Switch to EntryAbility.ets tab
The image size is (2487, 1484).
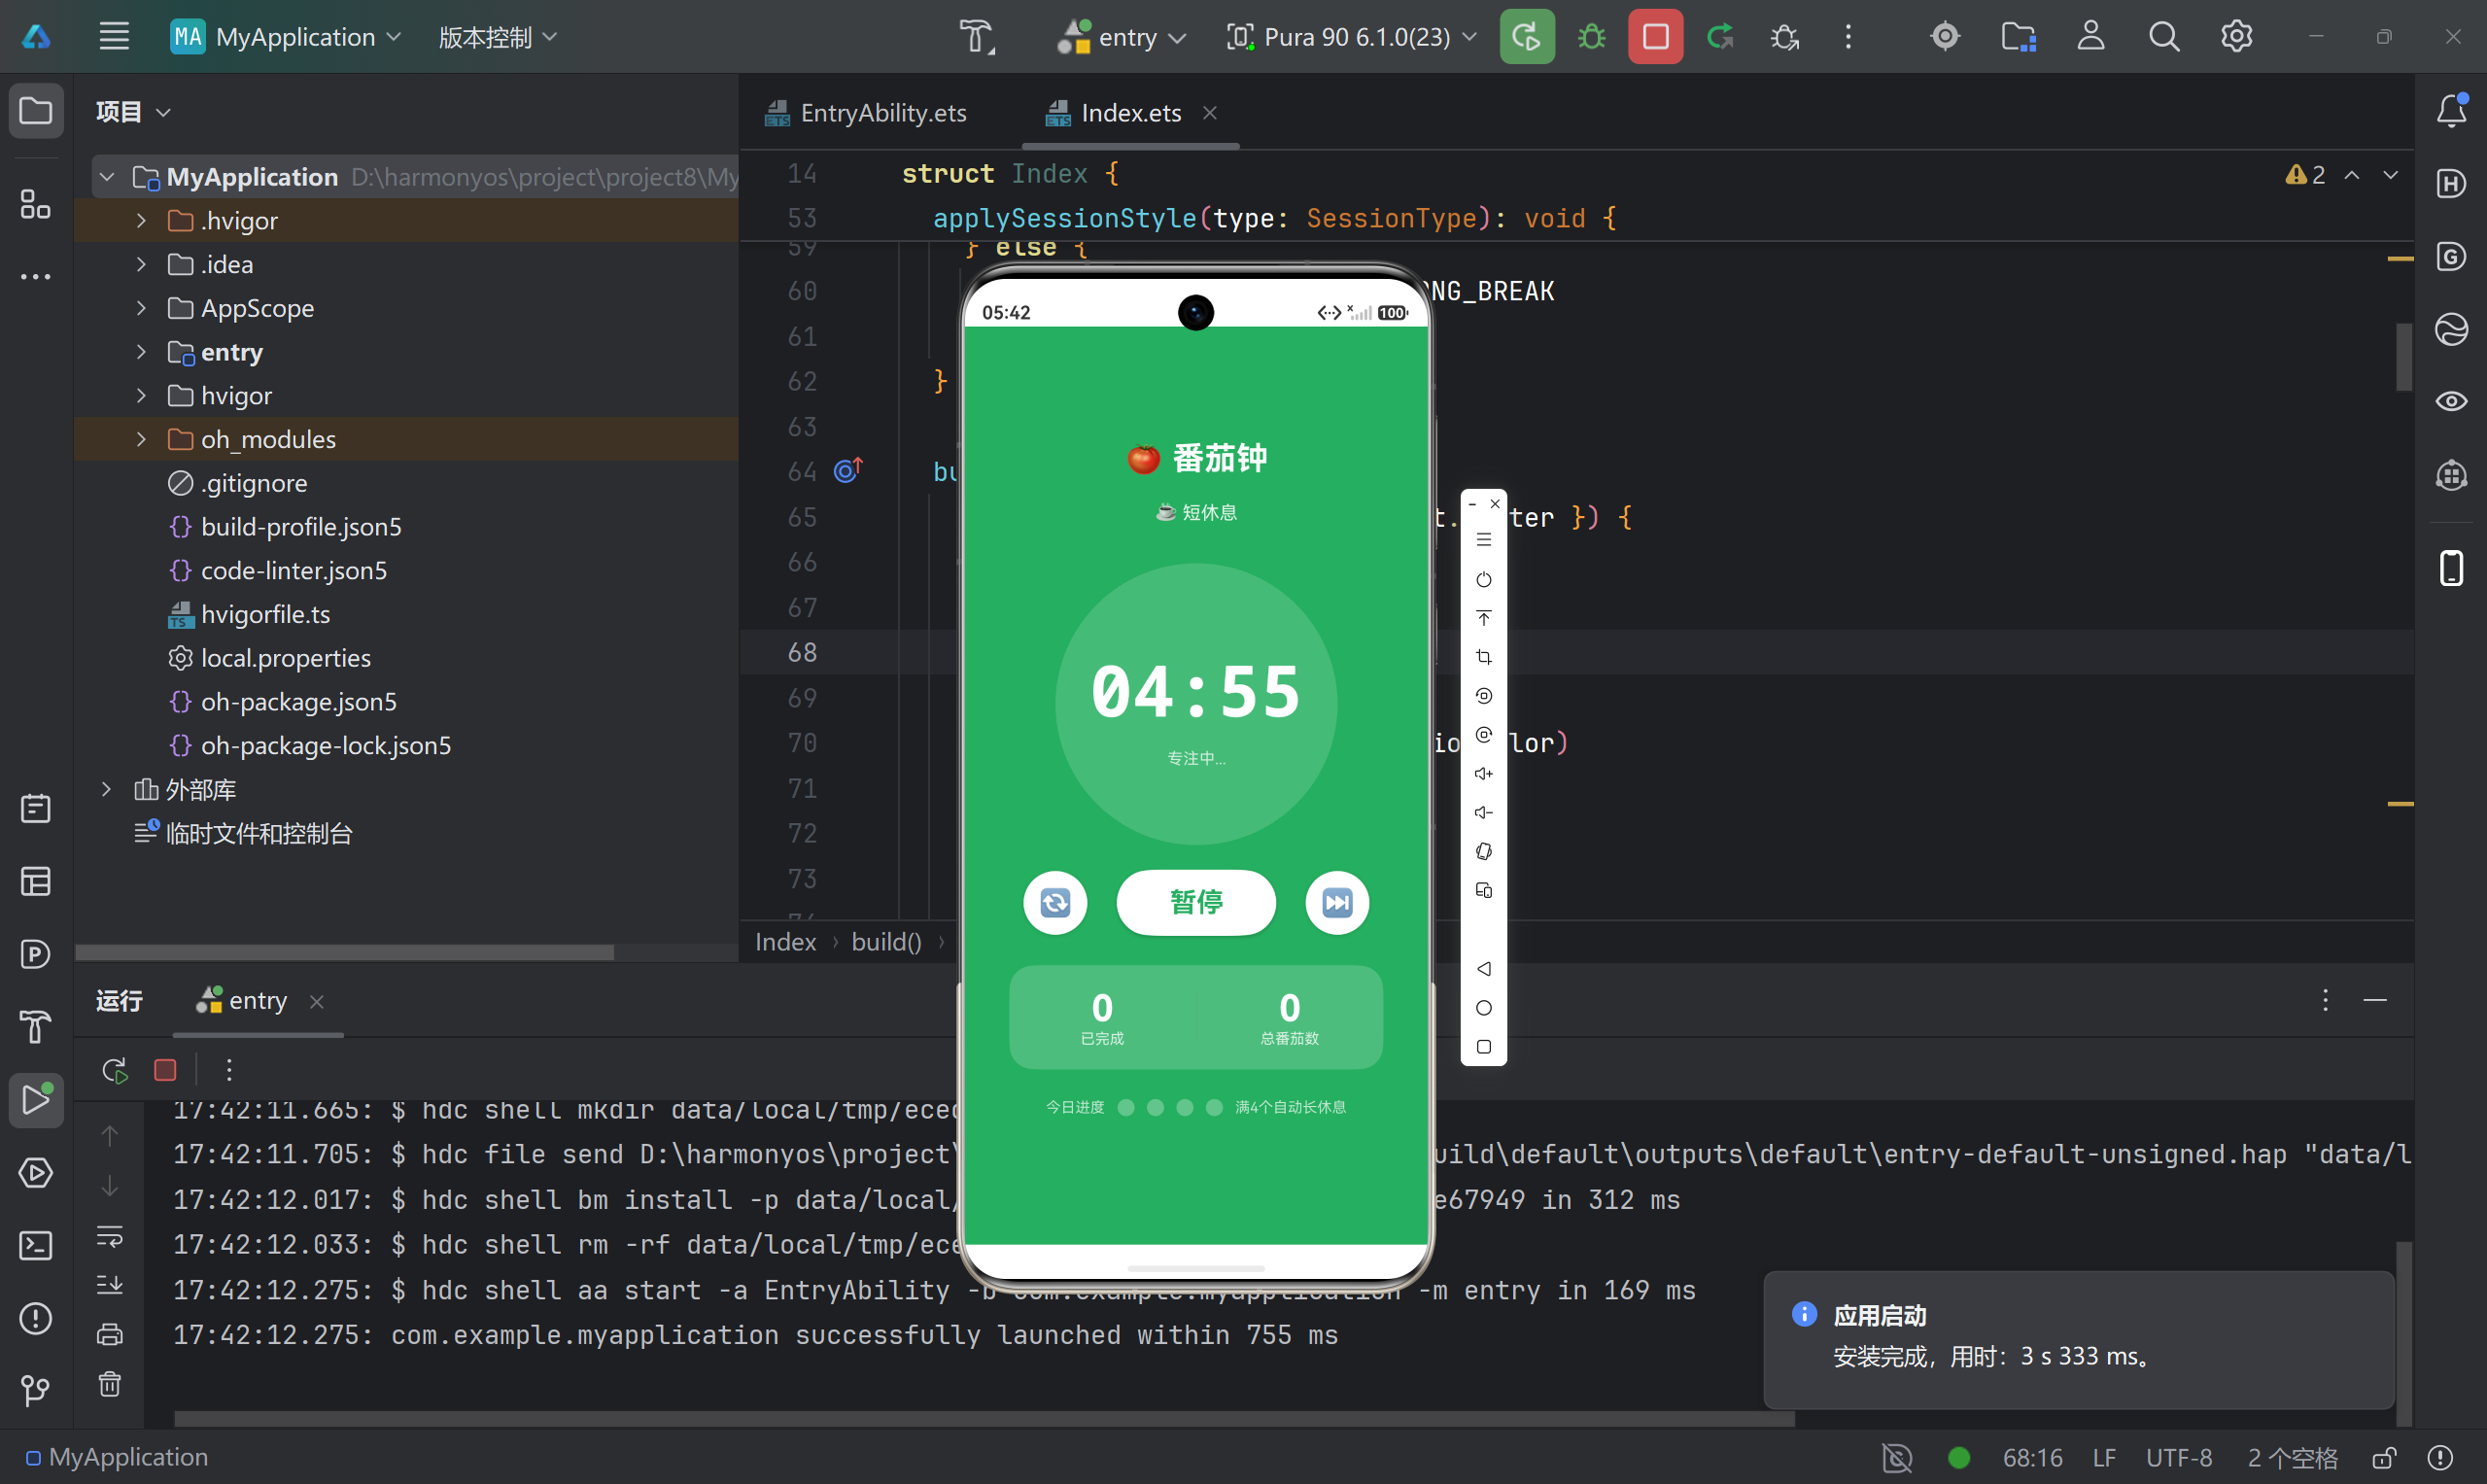pos(865,113)
